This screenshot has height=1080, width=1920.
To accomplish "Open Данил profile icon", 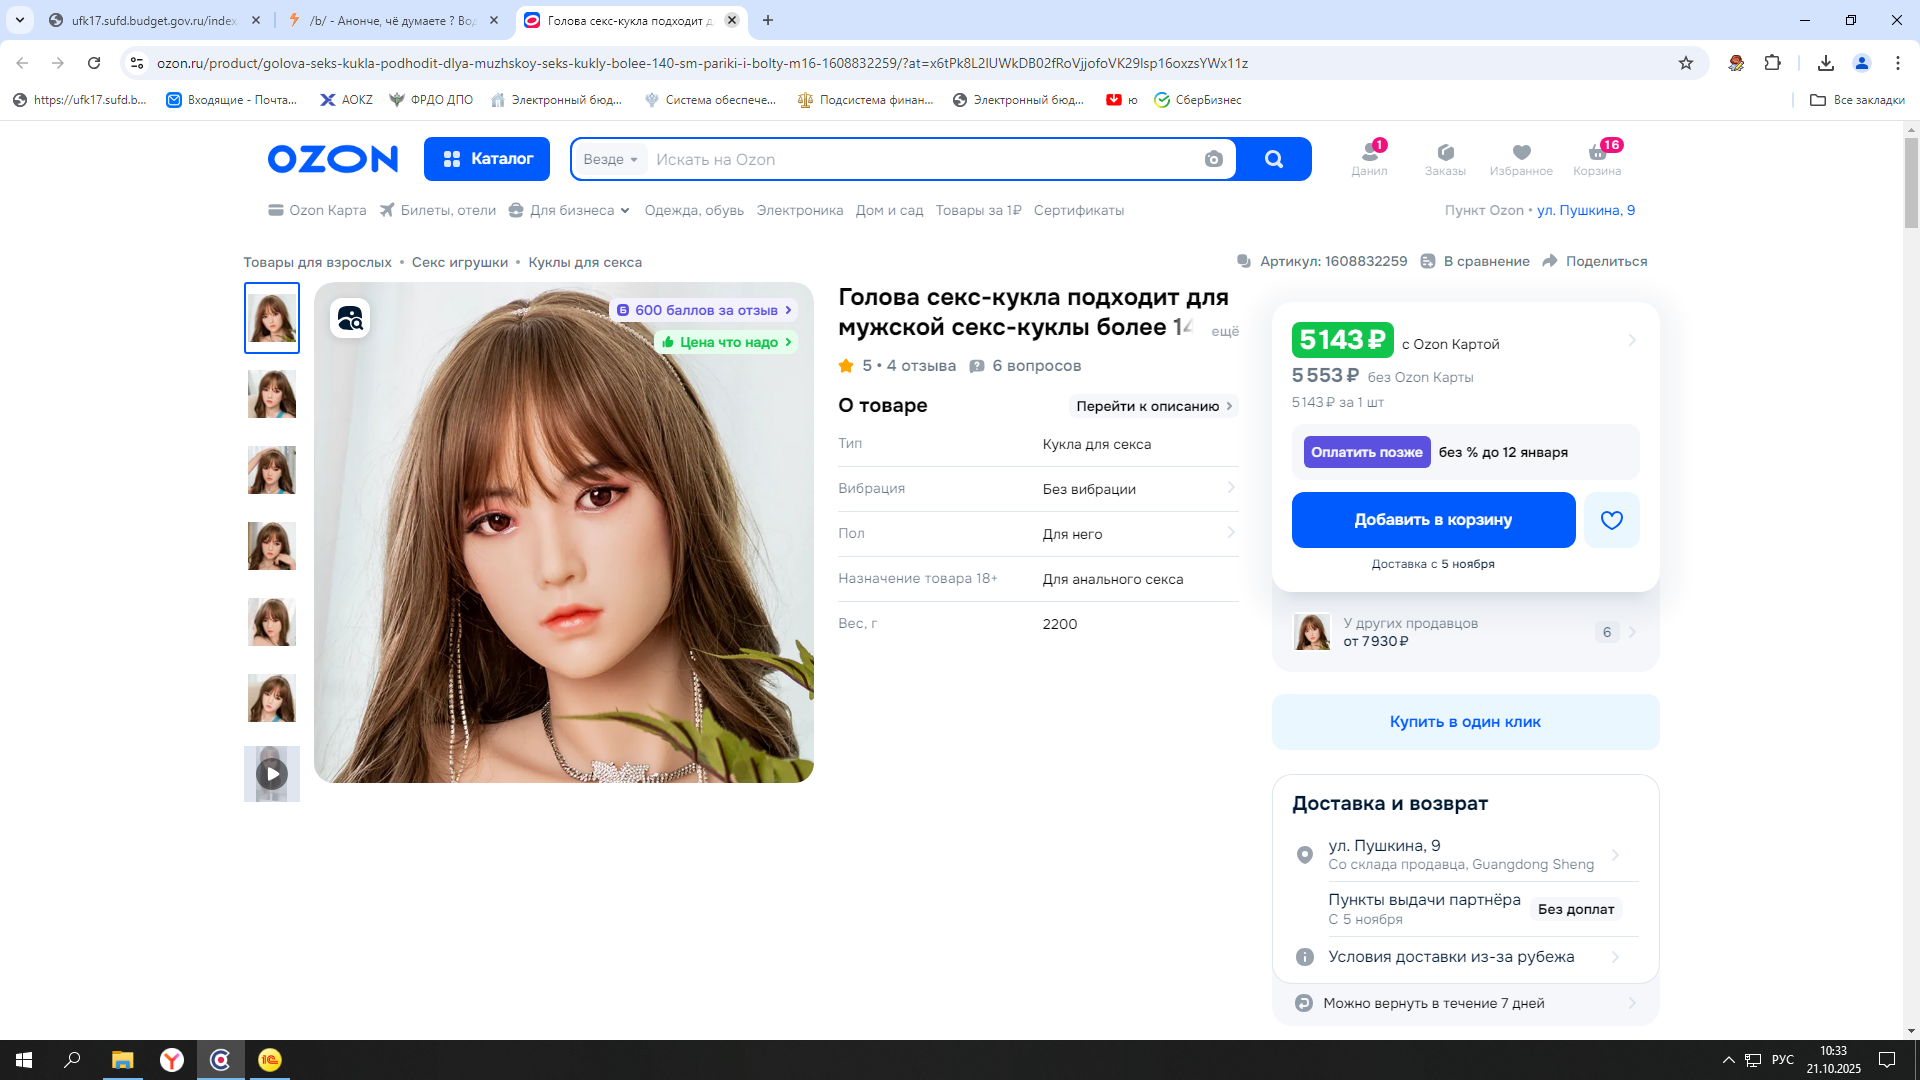I will (x=1369, y=158).
